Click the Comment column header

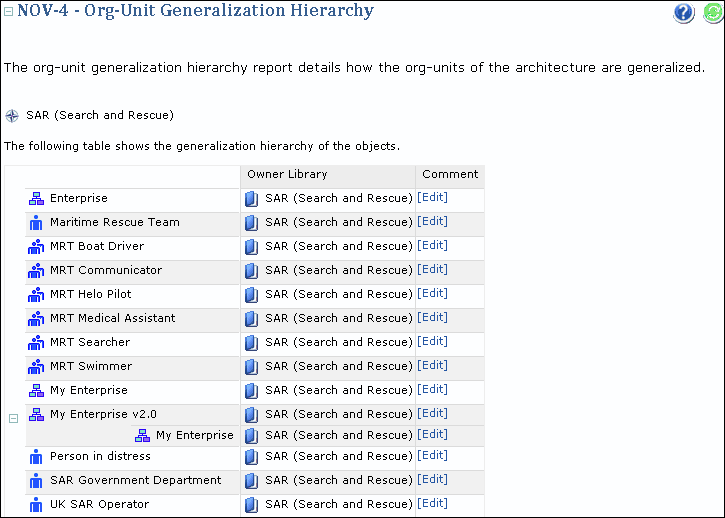tap(450, 174)
